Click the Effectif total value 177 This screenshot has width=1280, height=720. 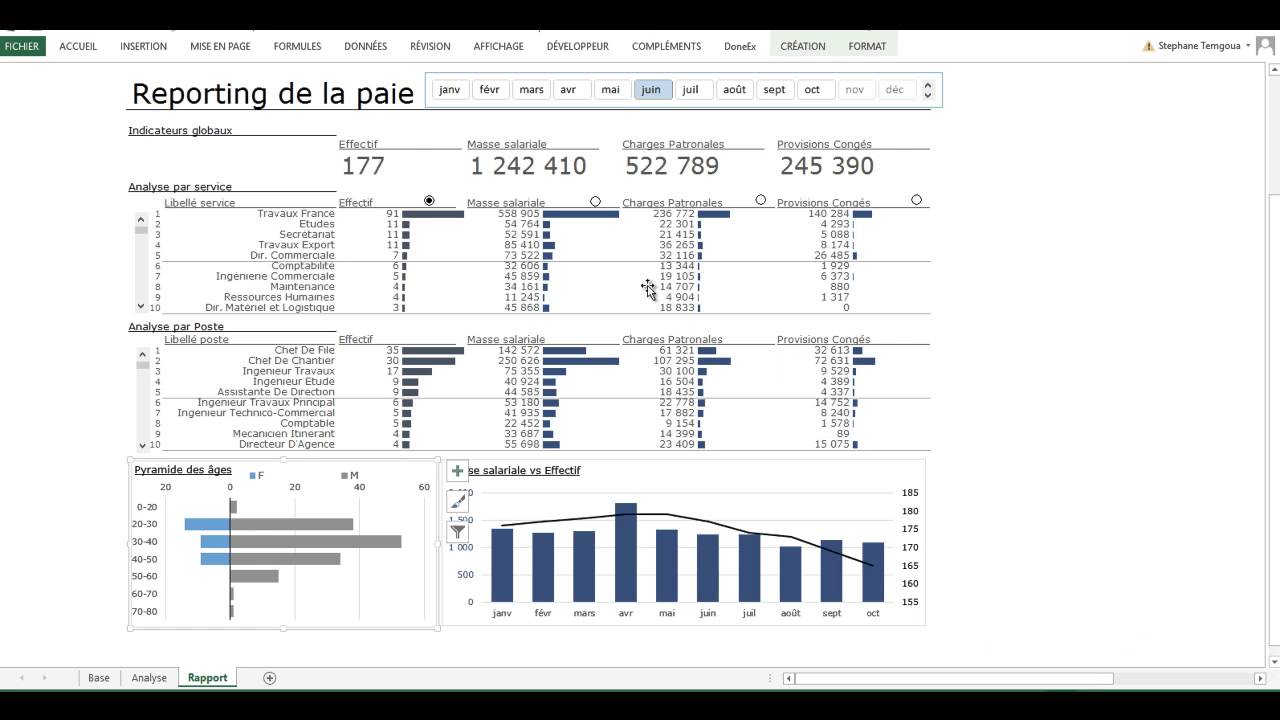[x=363, y=166]
